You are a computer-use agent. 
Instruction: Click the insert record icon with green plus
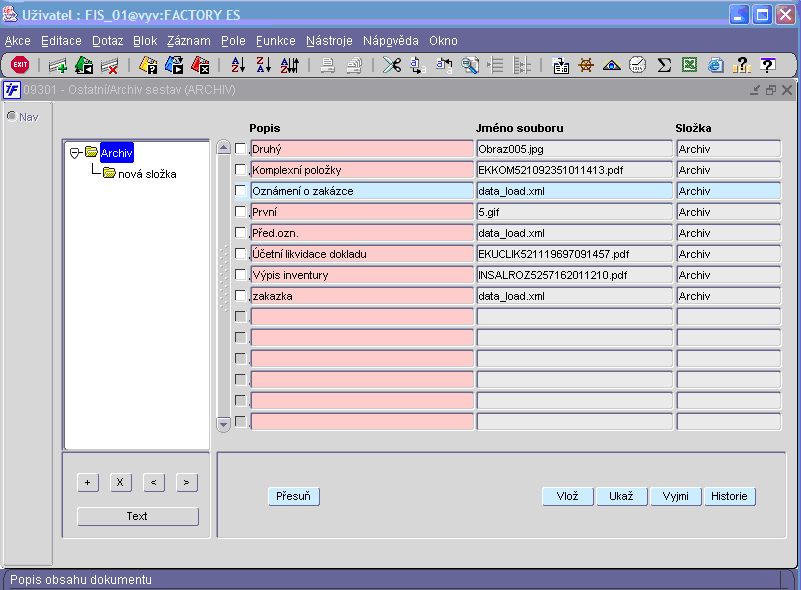point(58,65)
